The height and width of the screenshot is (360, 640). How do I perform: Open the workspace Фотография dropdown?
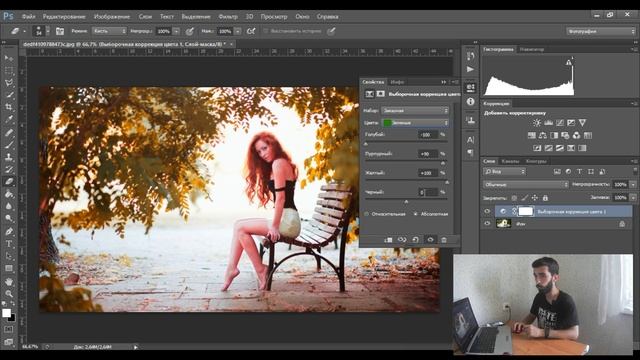600,31
